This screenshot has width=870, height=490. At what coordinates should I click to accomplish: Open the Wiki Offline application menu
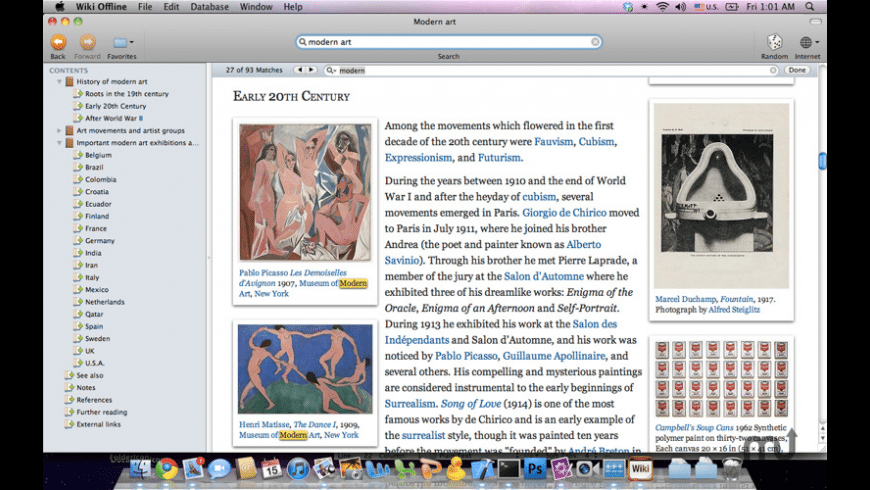coord(101,7)
